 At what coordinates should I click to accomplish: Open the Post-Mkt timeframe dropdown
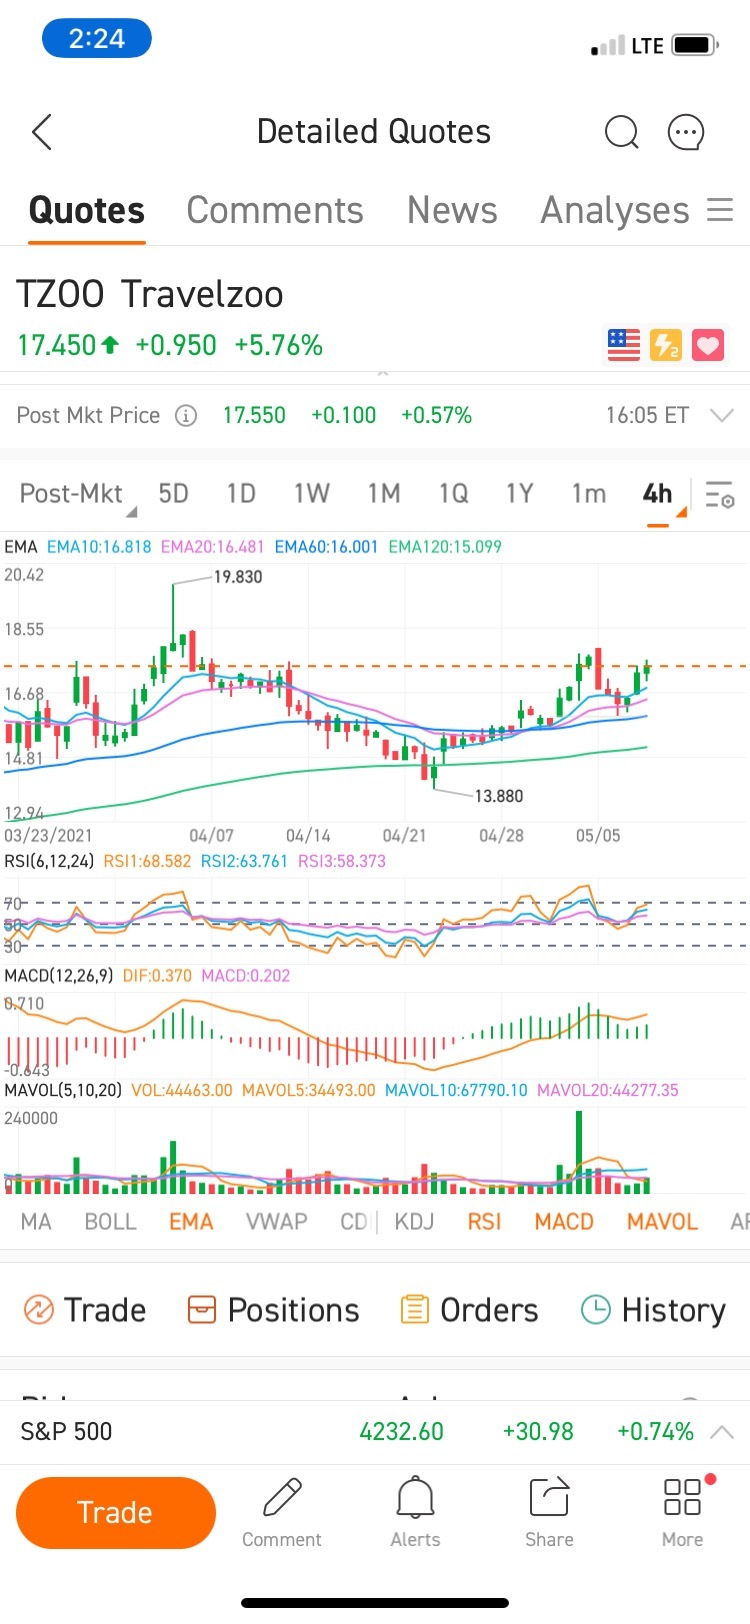point(76,494)
